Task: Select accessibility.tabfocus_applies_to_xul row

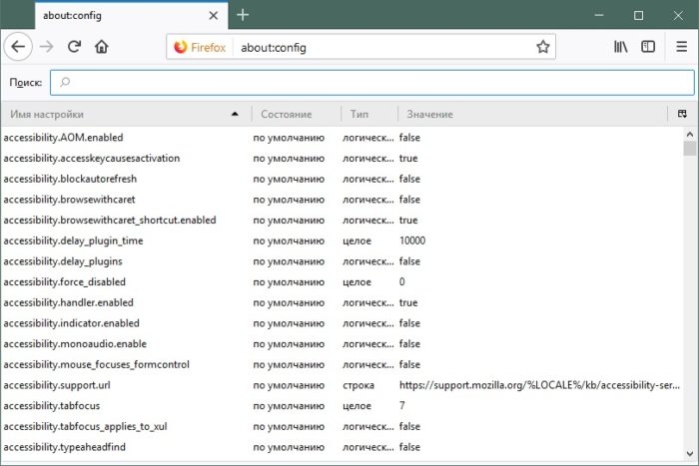Action: pyautogui.click(x=341, y=426)
